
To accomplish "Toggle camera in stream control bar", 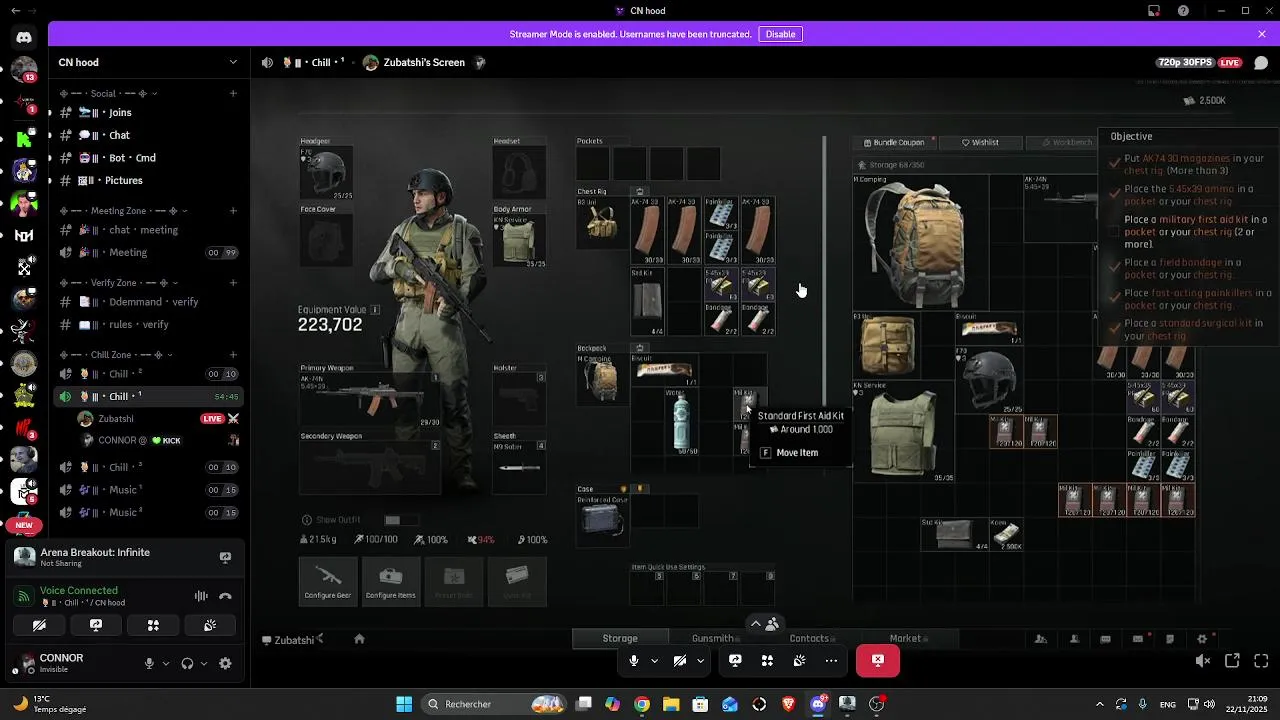I will [679, 660].
